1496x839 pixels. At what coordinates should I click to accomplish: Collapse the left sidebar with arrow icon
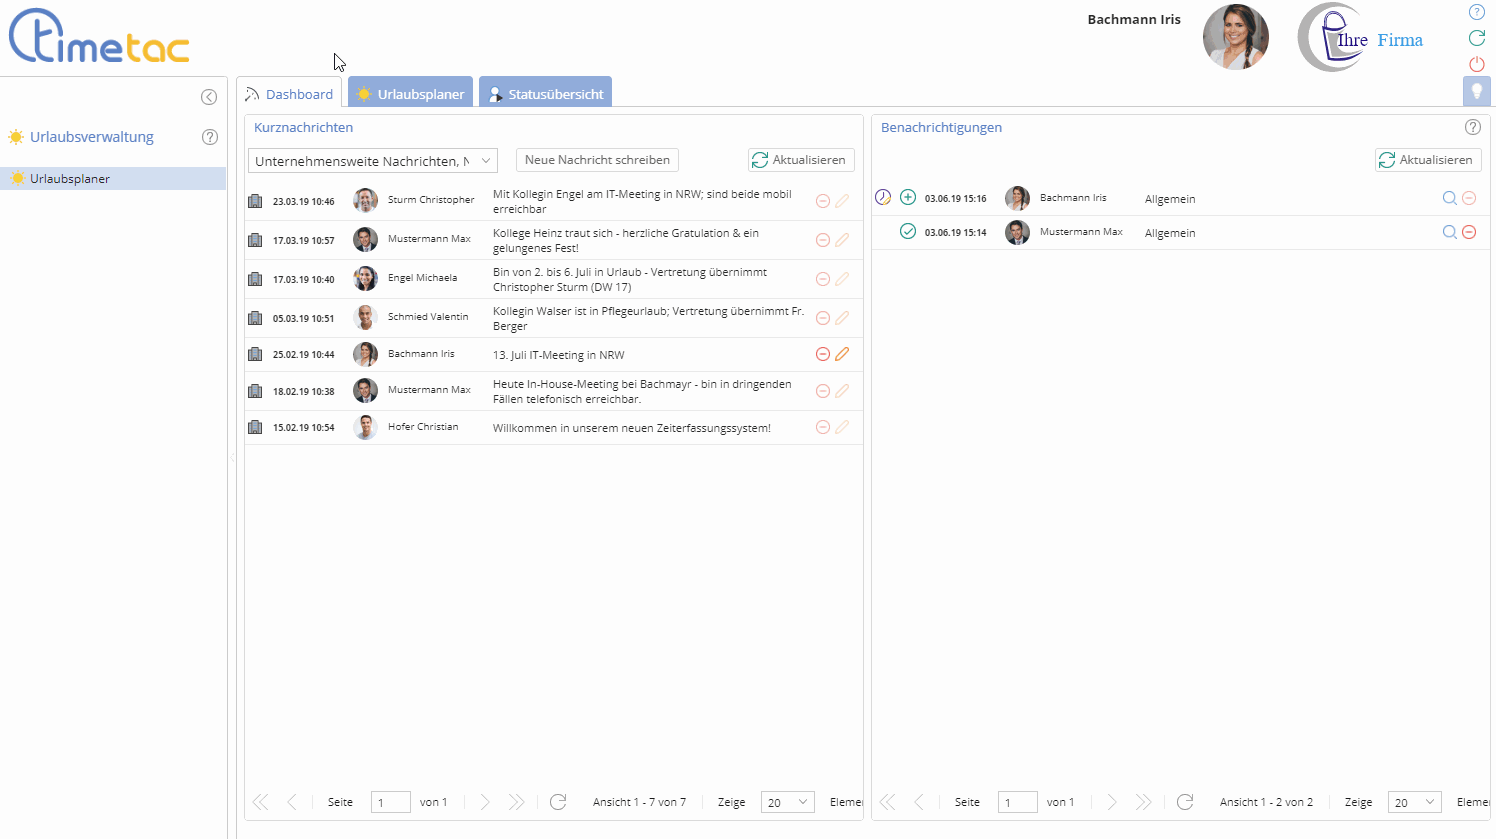pyautogui.click(x=209, y=97)
